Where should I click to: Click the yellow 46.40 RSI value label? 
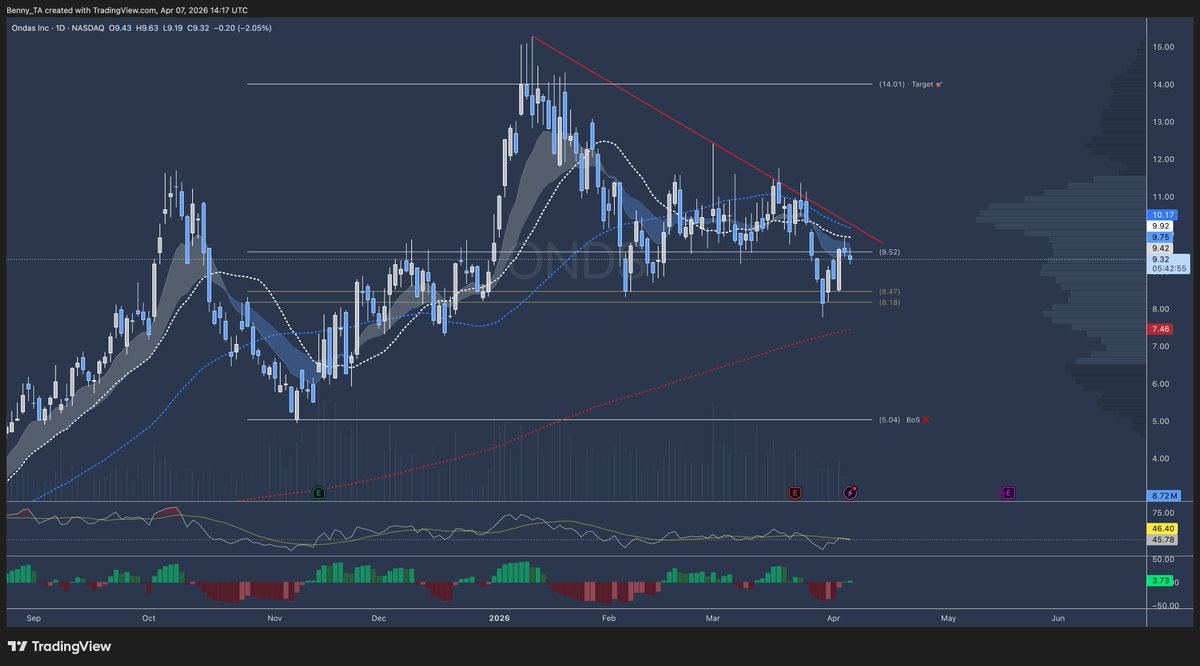[1162, 527]
